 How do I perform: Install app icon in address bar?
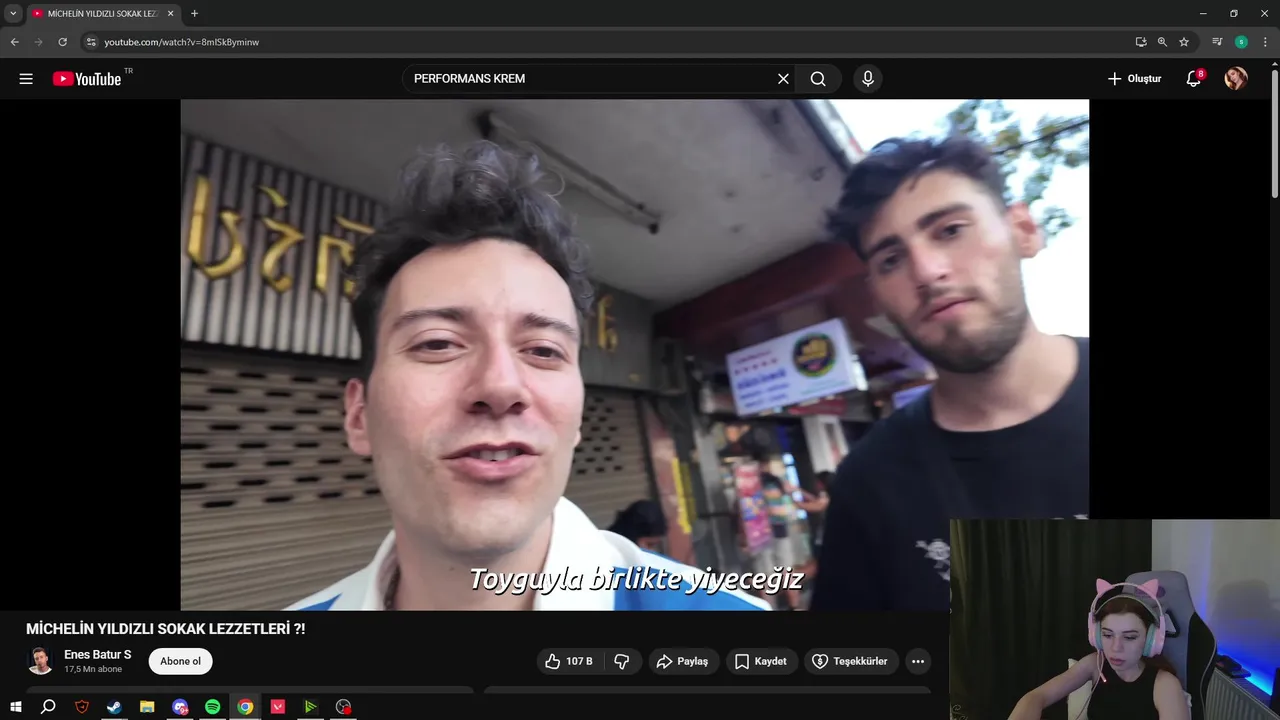(x=1141, y=42)
